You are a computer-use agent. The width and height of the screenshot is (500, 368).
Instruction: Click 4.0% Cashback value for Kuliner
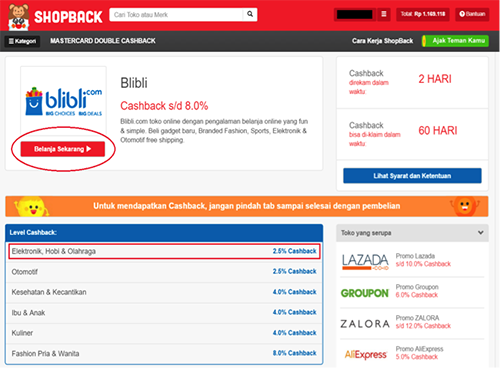tap(294, 333)
